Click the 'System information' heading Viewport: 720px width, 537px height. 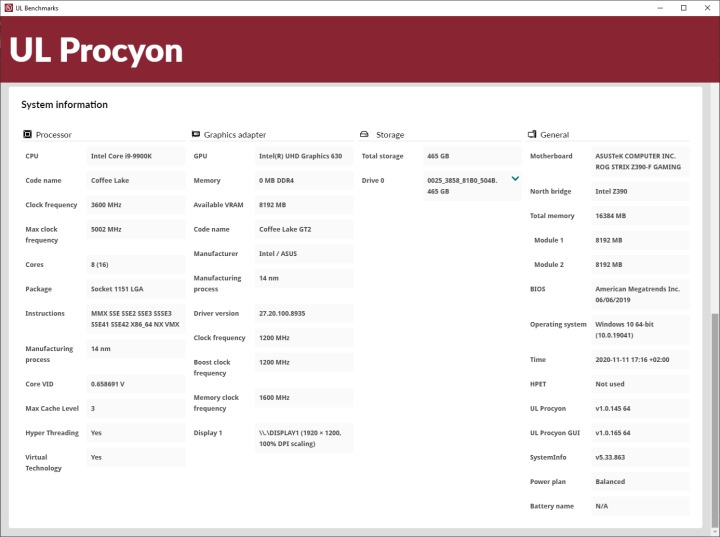[x=64, y=105]
